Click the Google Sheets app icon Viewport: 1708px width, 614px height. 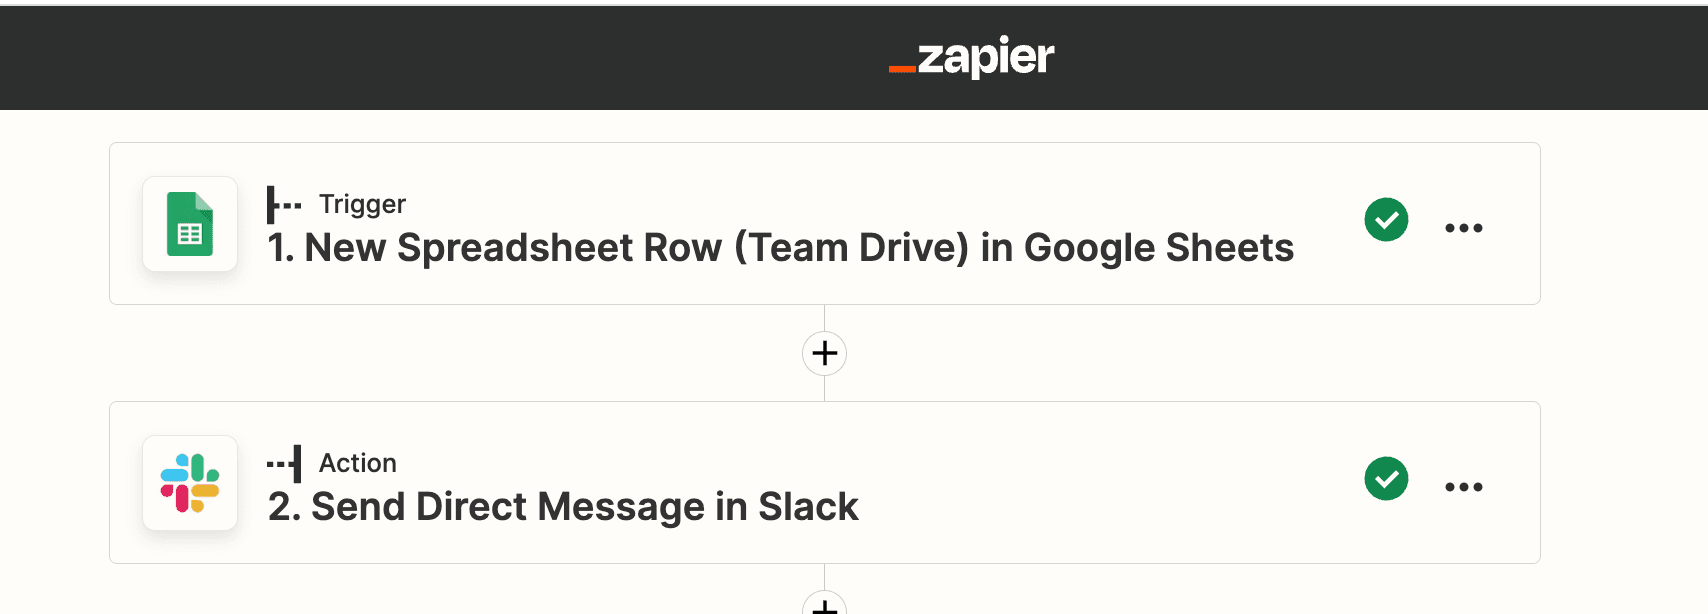coord(190,224)
